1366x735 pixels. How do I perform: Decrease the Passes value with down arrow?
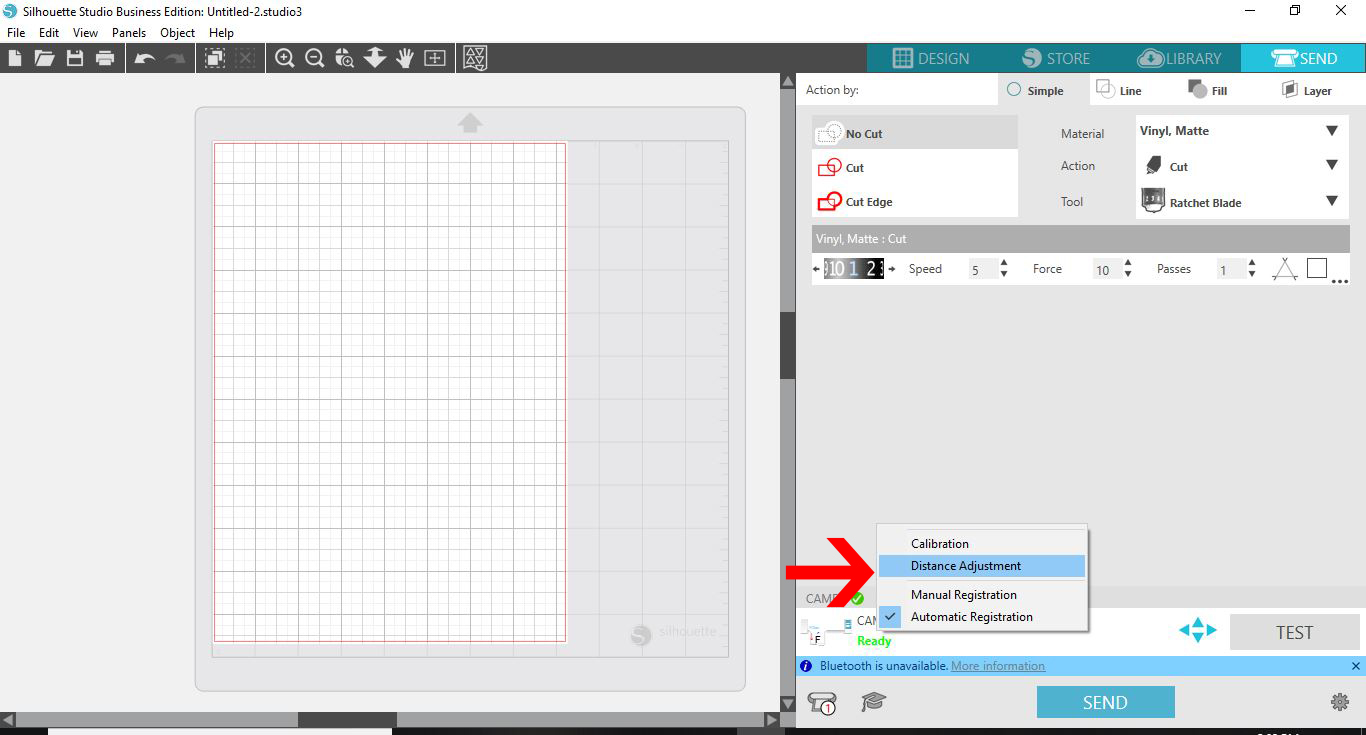1252,274
